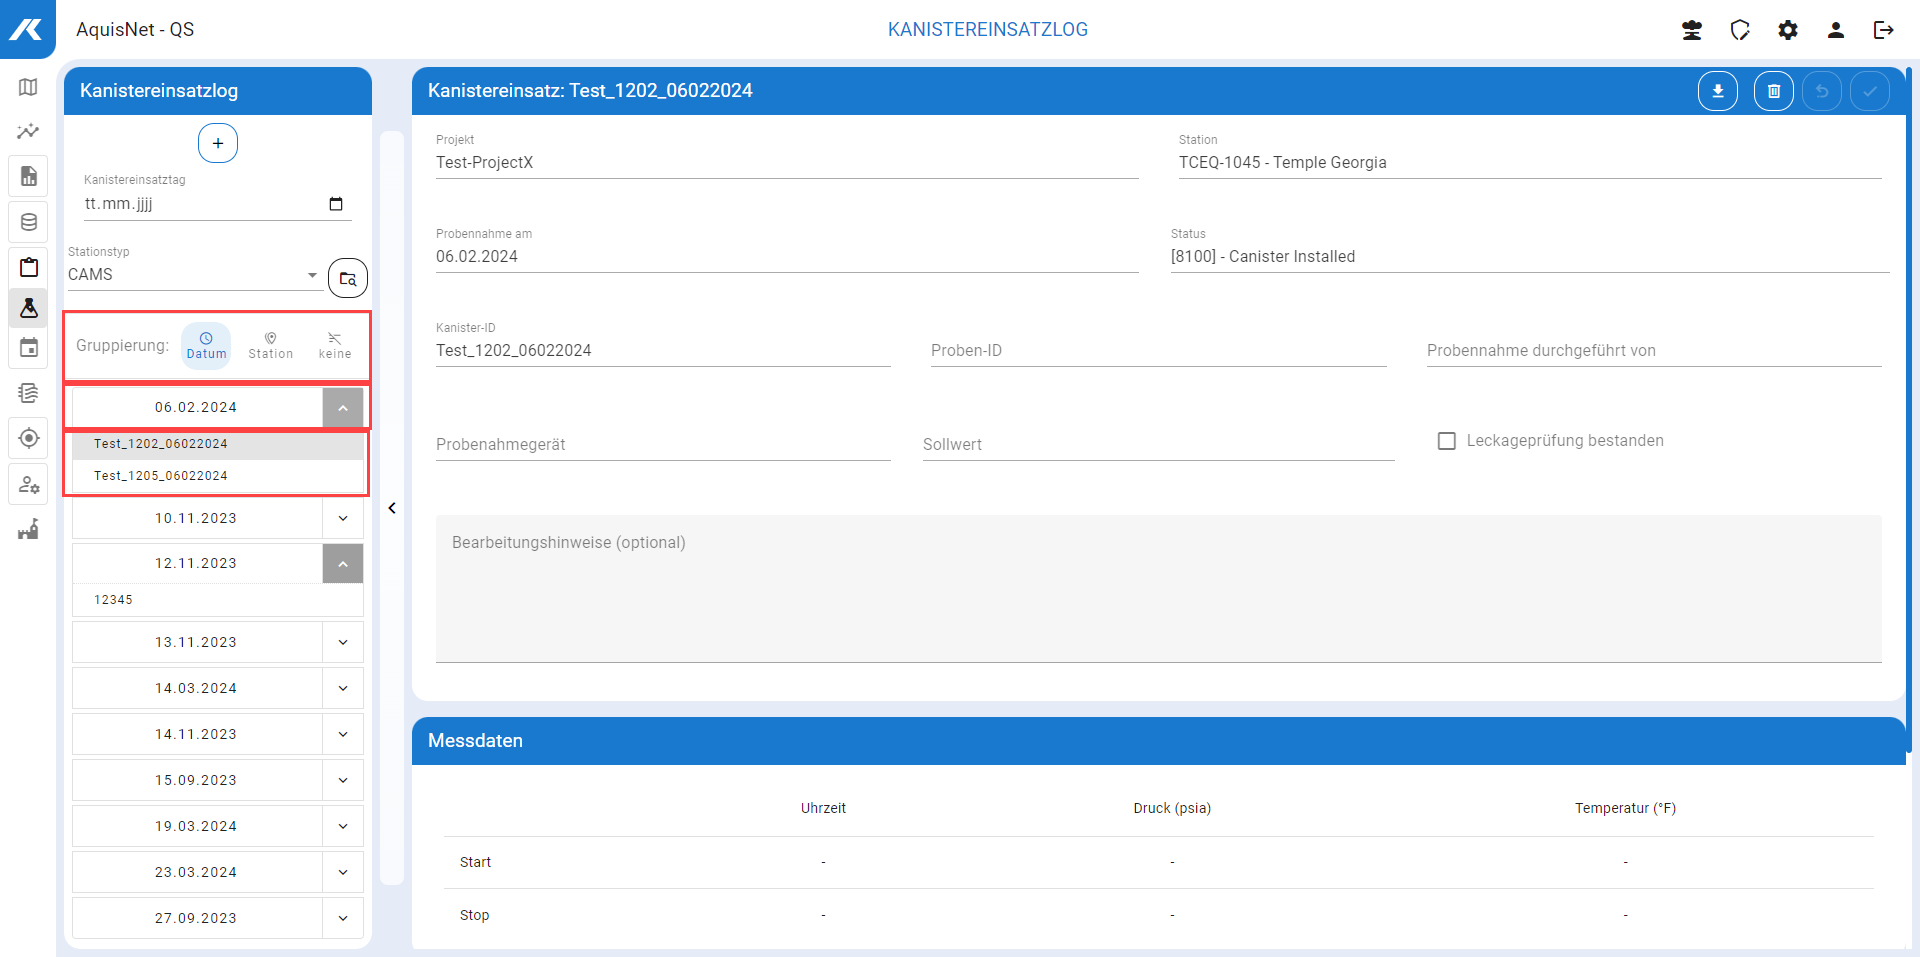Open the Stationstyp CAMS dropdown

point(193,275)
